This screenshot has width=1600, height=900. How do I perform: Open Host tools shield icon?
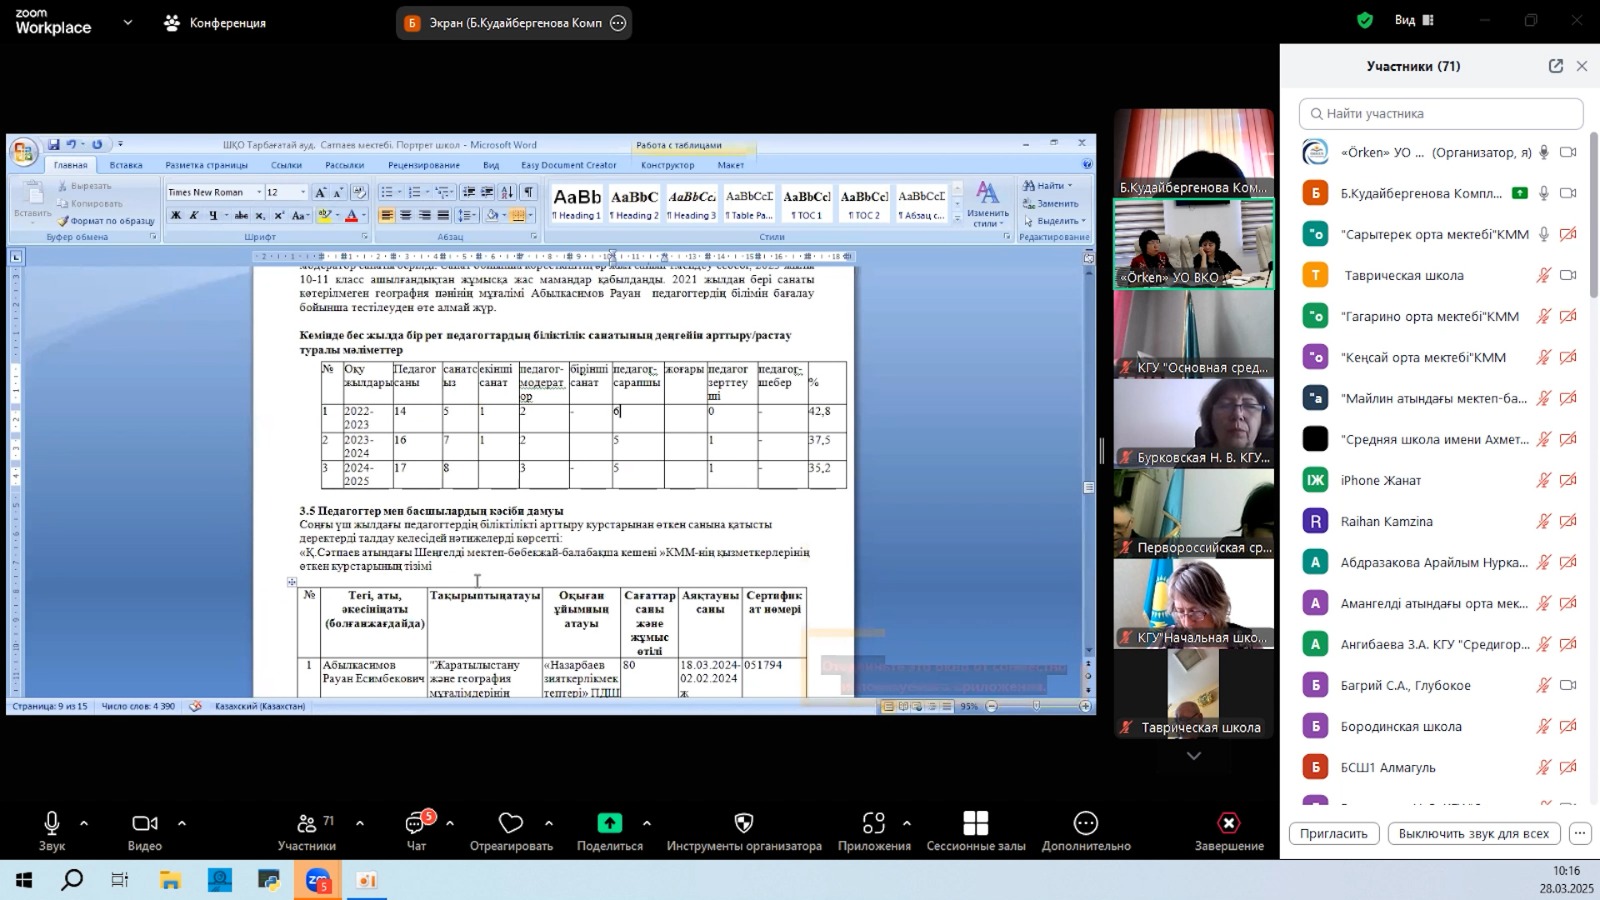pos(743,823)
